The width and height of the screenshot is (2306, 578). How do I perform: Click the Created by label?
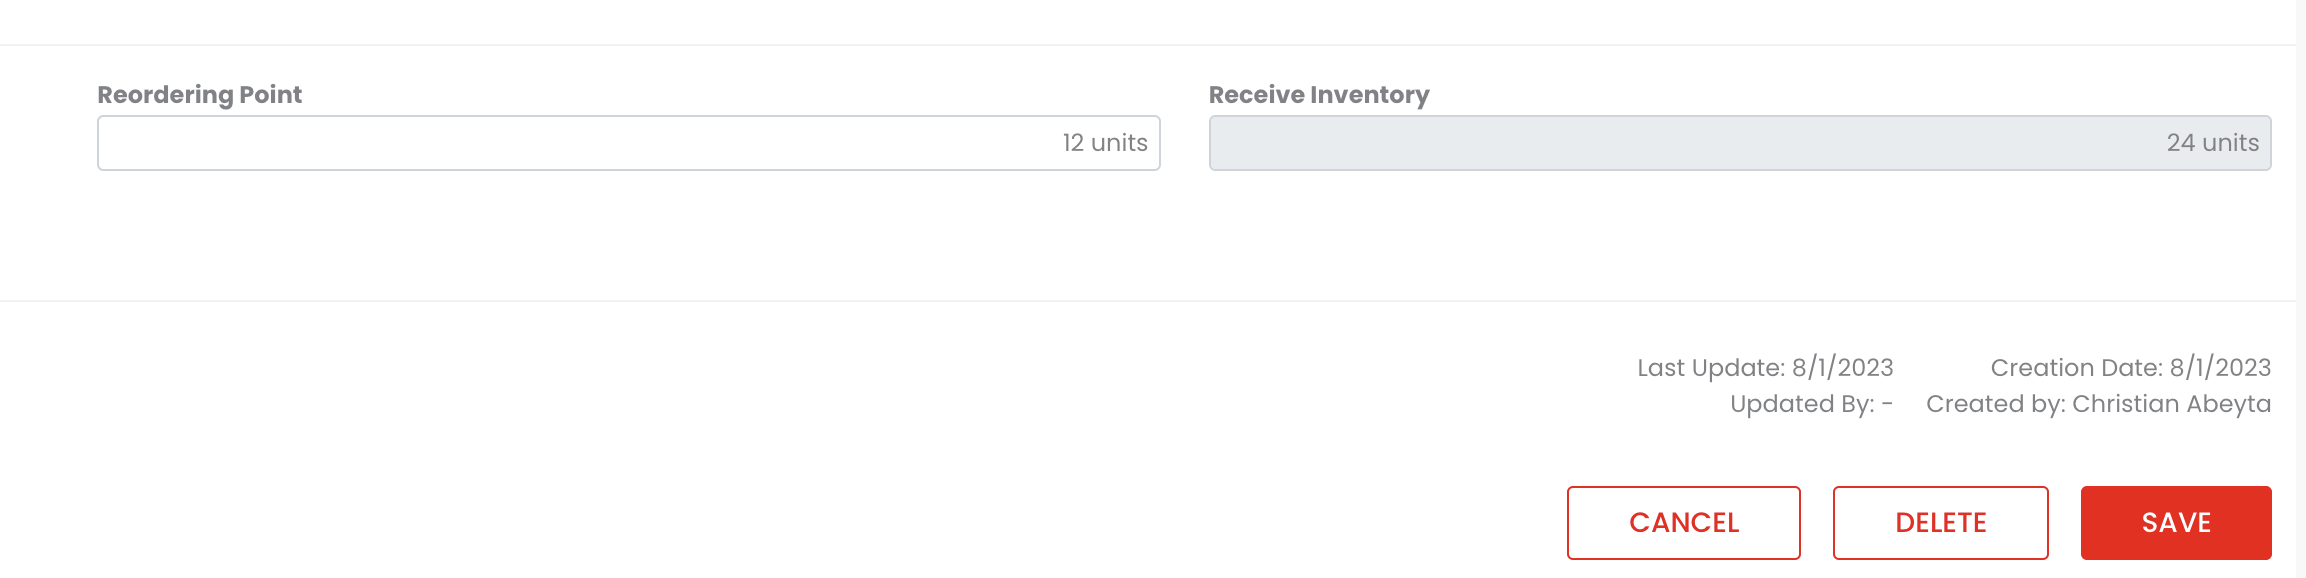(1995, 404)
